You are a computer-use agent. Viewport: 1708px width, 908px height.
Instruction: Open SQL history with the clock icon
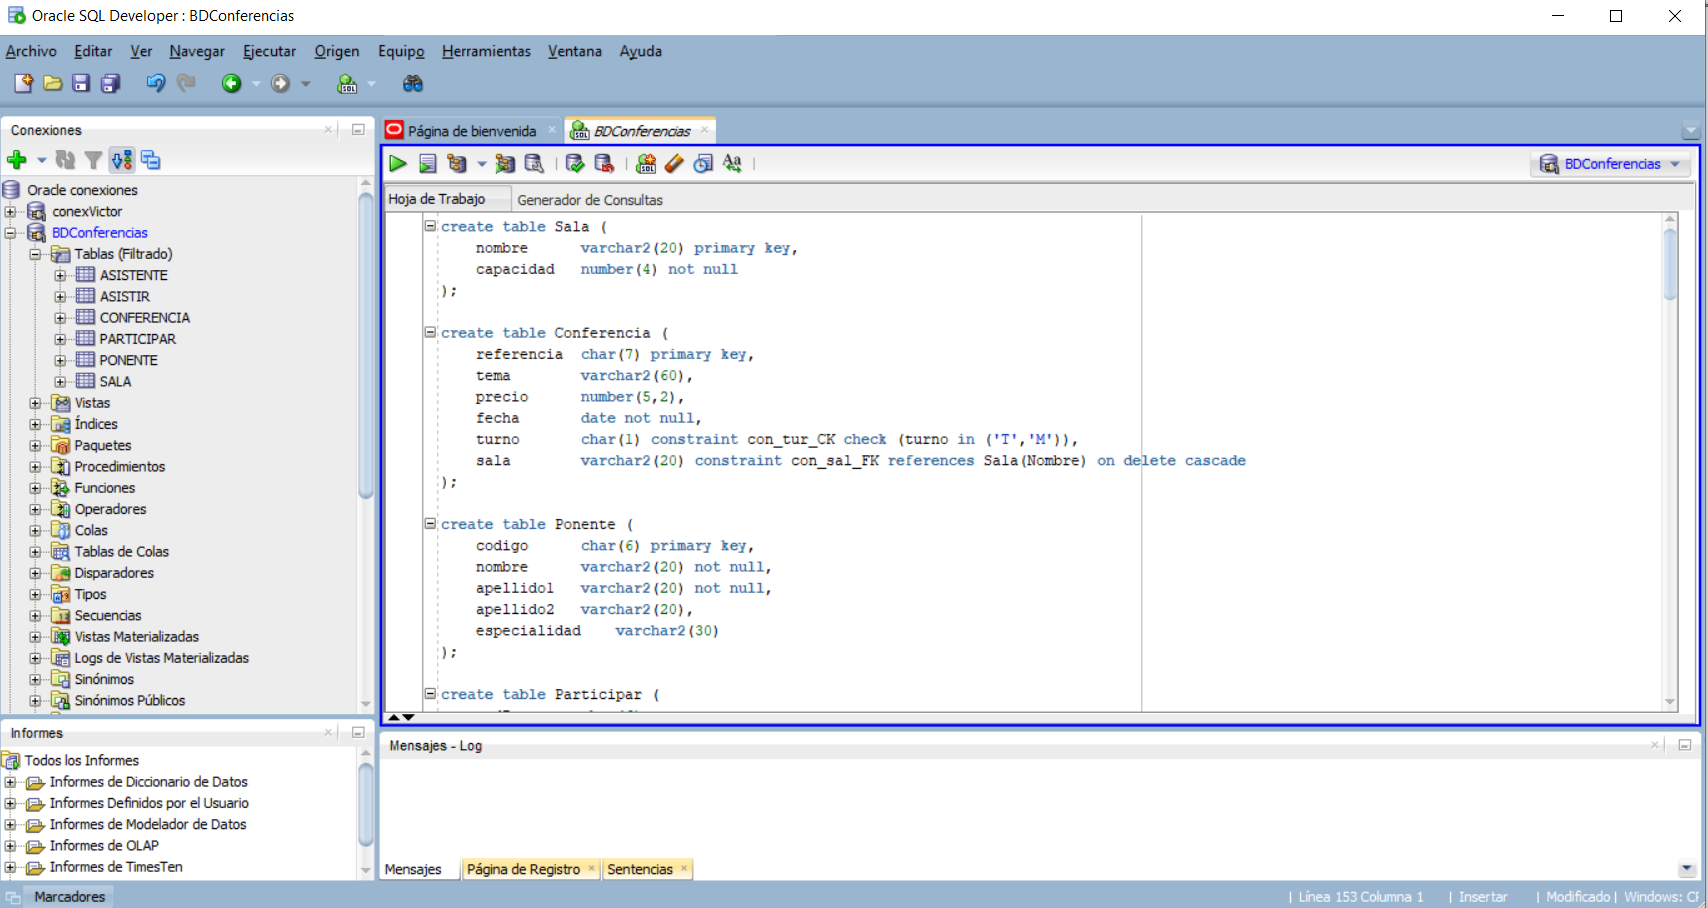[704, 164]
